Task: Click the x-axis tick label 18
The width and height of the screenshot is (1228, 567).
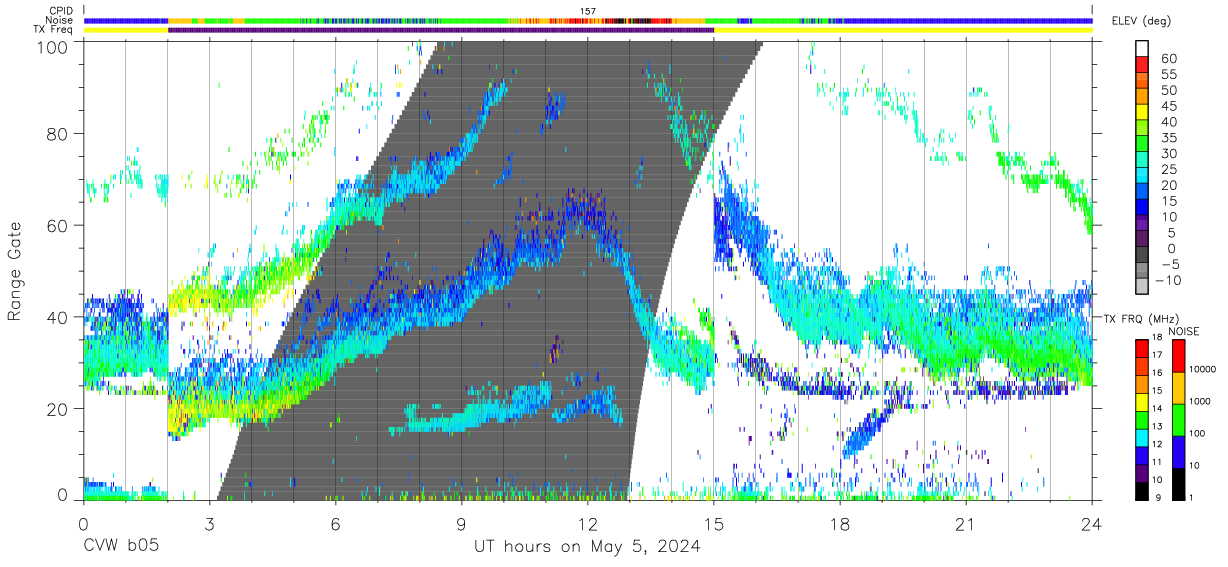Action: point(840,524)
